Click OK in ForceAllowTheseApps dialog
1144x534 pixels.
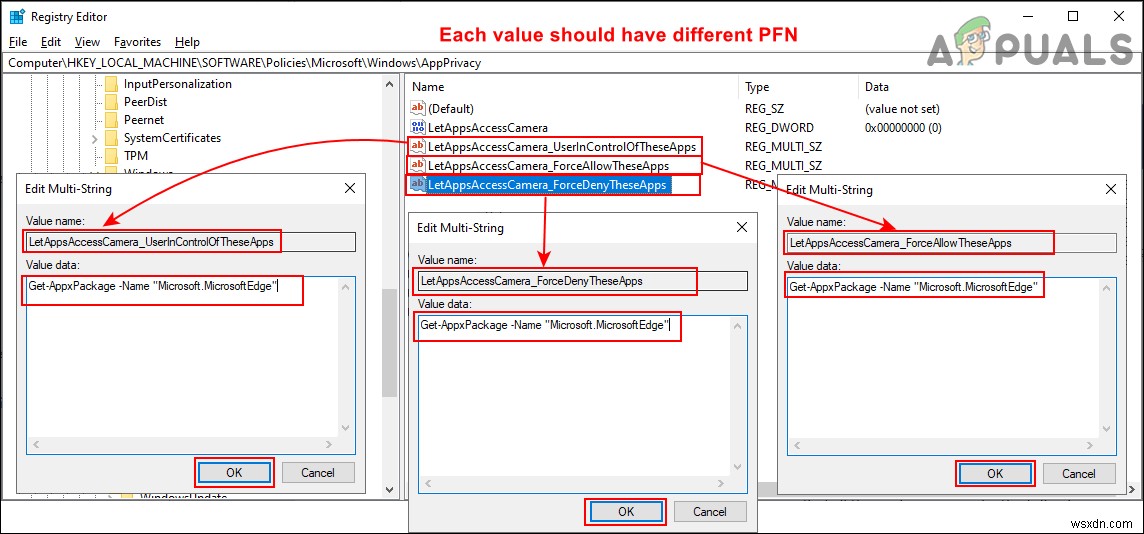(995, 473)
